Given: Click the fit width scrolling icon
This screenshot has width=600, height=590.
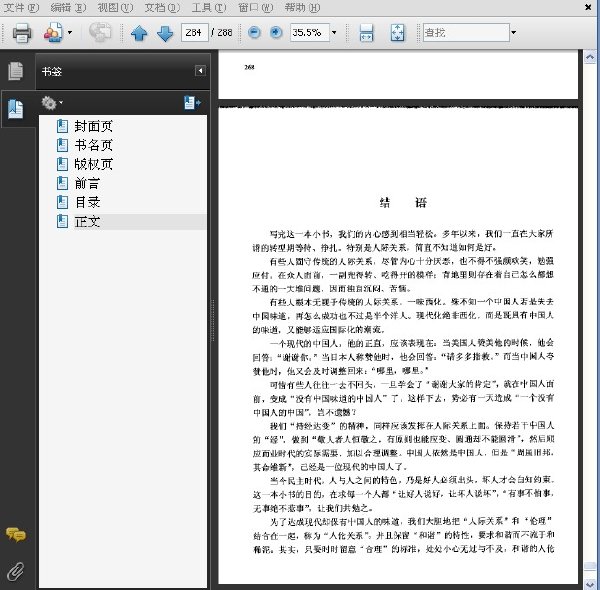Looking at the screenshot, I should pyautogui.click(x=366, y=33).
